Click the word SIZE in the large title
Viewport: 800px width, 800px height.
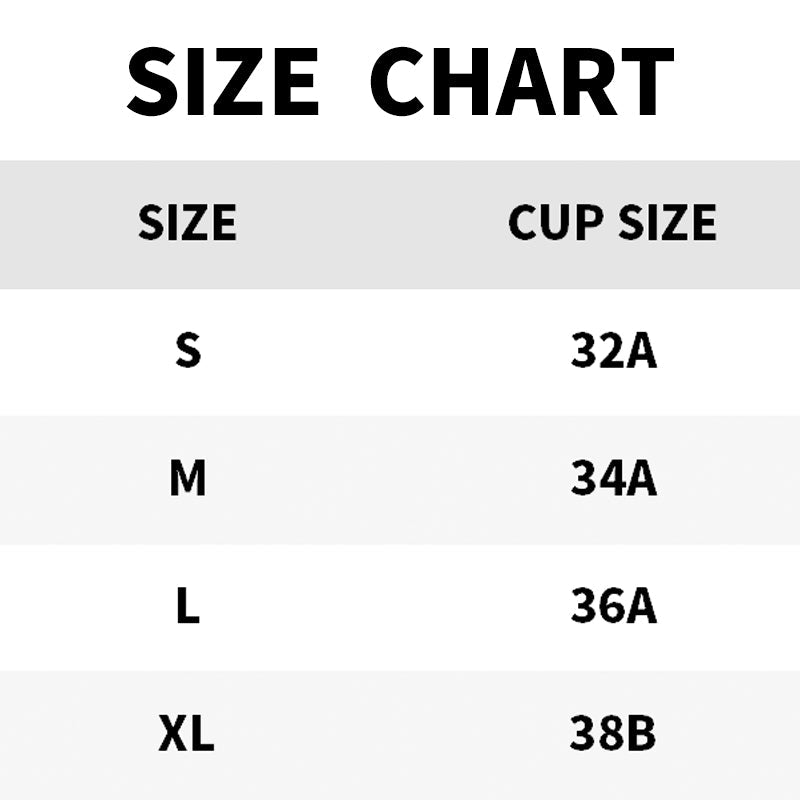point(223,80)
